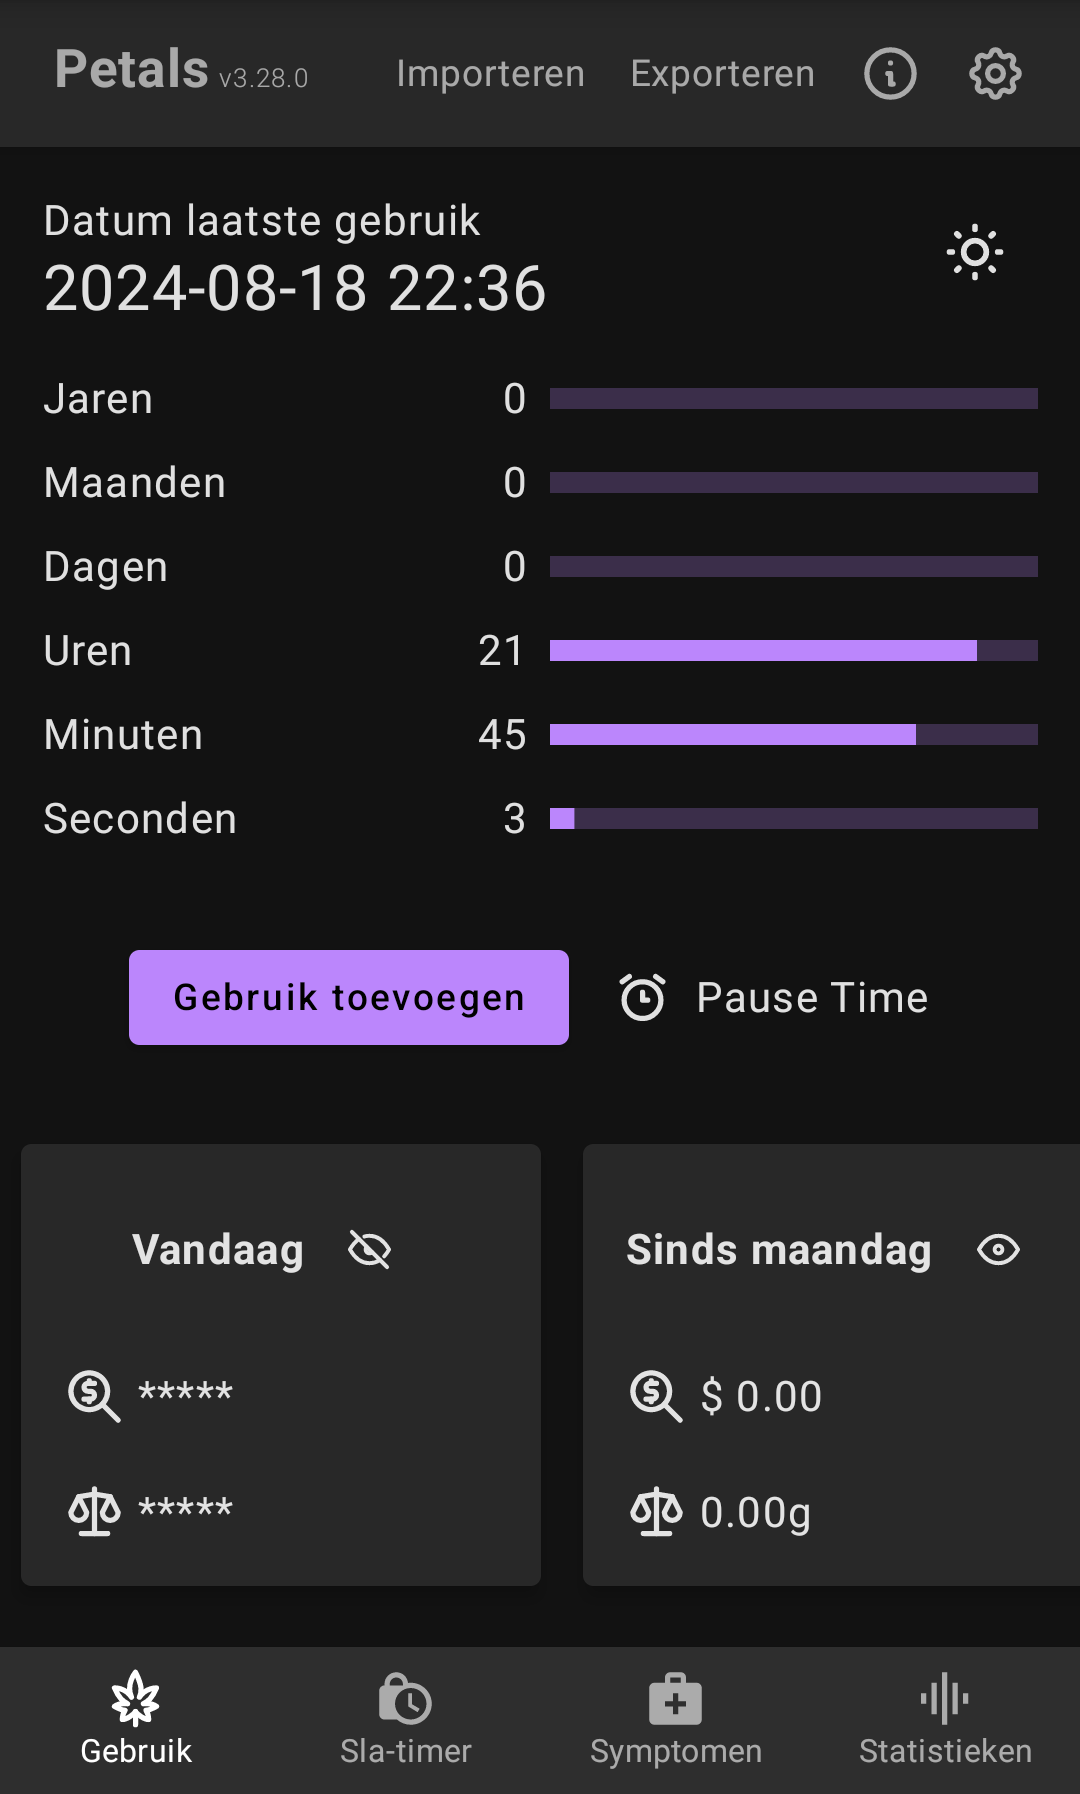Click Sinds maandag cost magnifier icon

656,1395
